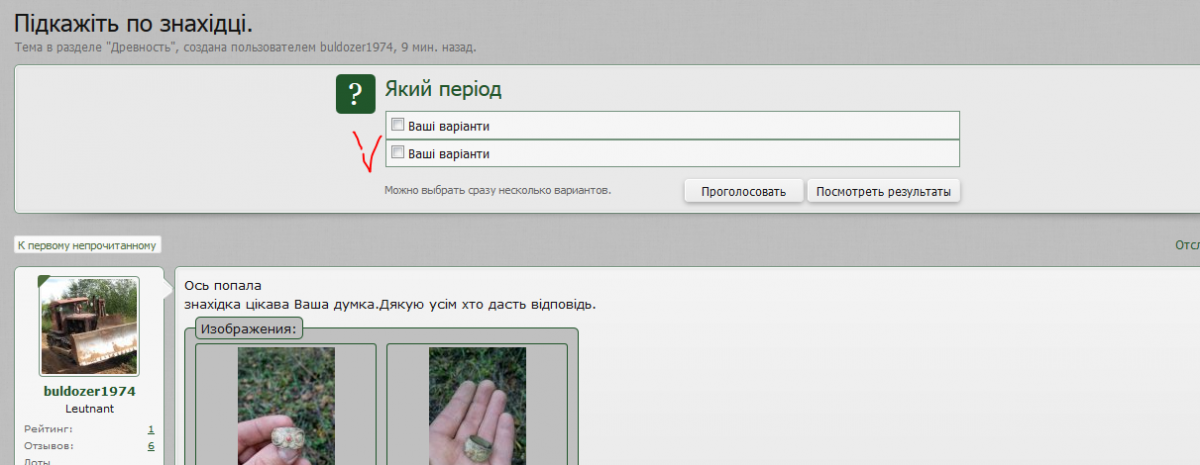Screen dimensions: 1200x465
Task: Click the thread title 'Підкажіть по знахідці.'
Action: pos(133,22)
